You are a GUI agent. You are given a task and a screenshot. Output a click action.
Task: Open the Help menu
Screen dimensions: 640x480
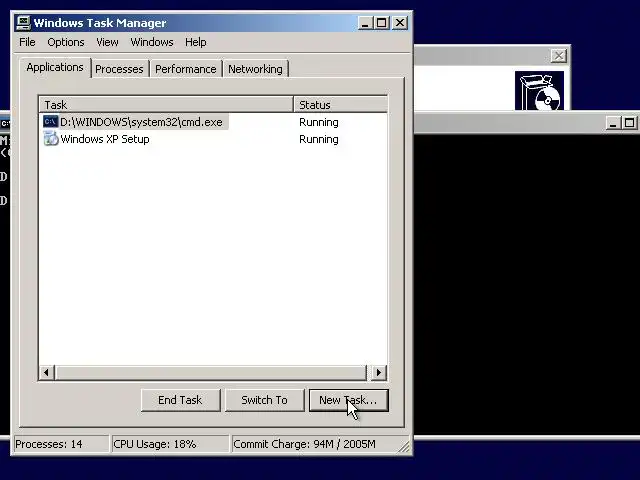pyautogui.click(x=196, y=42)
